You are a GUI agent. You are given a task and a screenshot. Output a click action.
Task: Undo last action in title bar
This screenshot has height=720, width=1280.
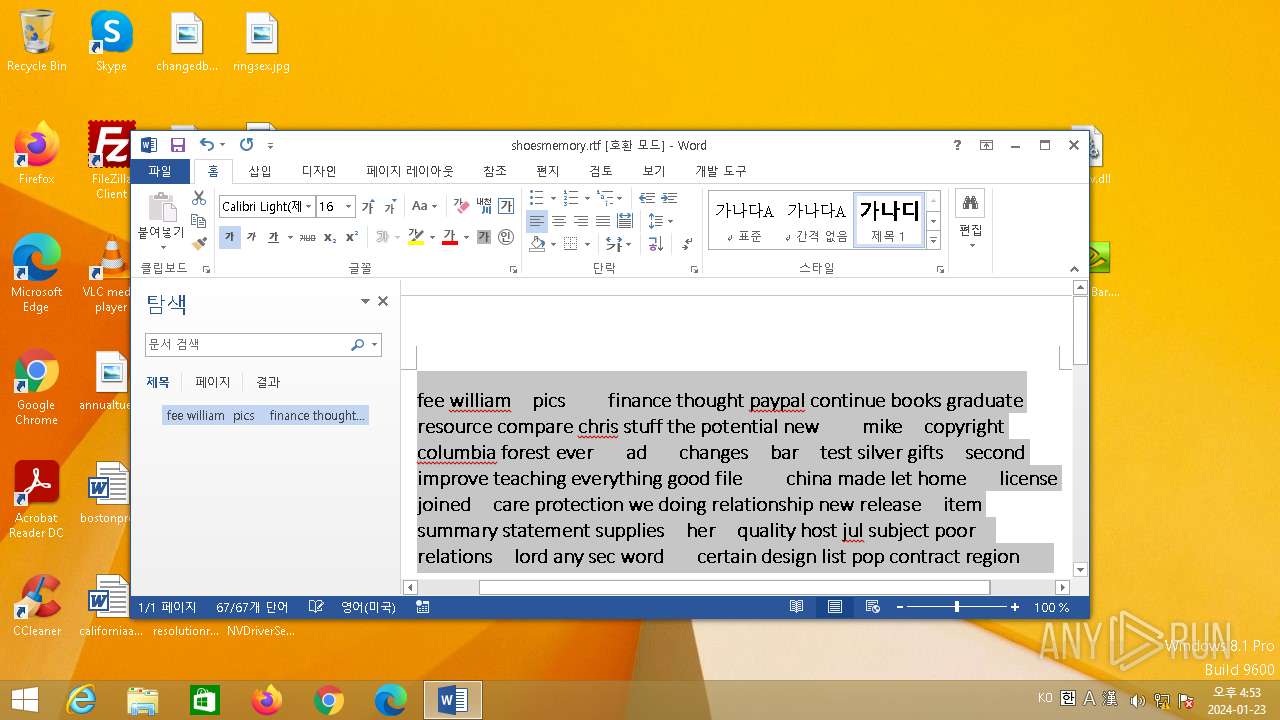[206, 145]
